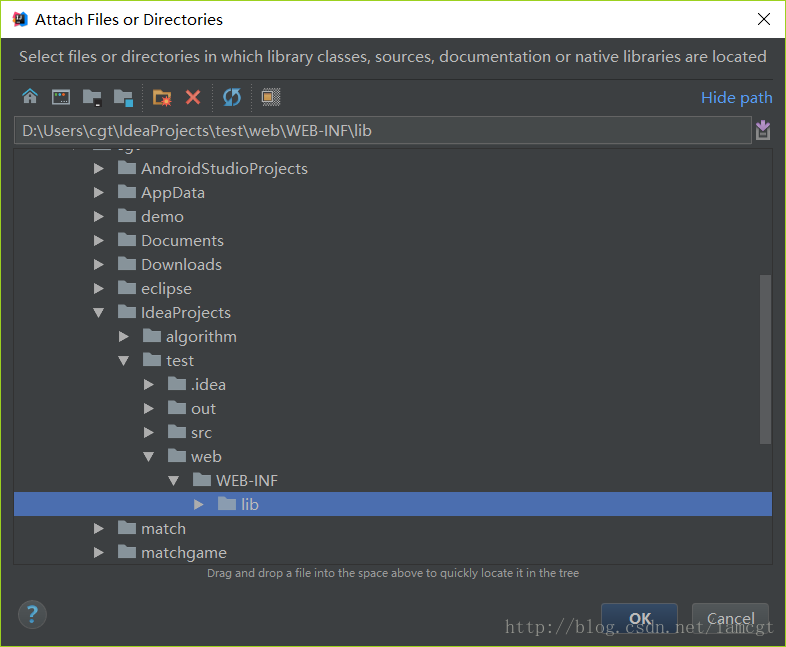This screenshot has height=647, width=786.
Task: Expand the .idea folder arrow
Action: click(x=148, y=385)
